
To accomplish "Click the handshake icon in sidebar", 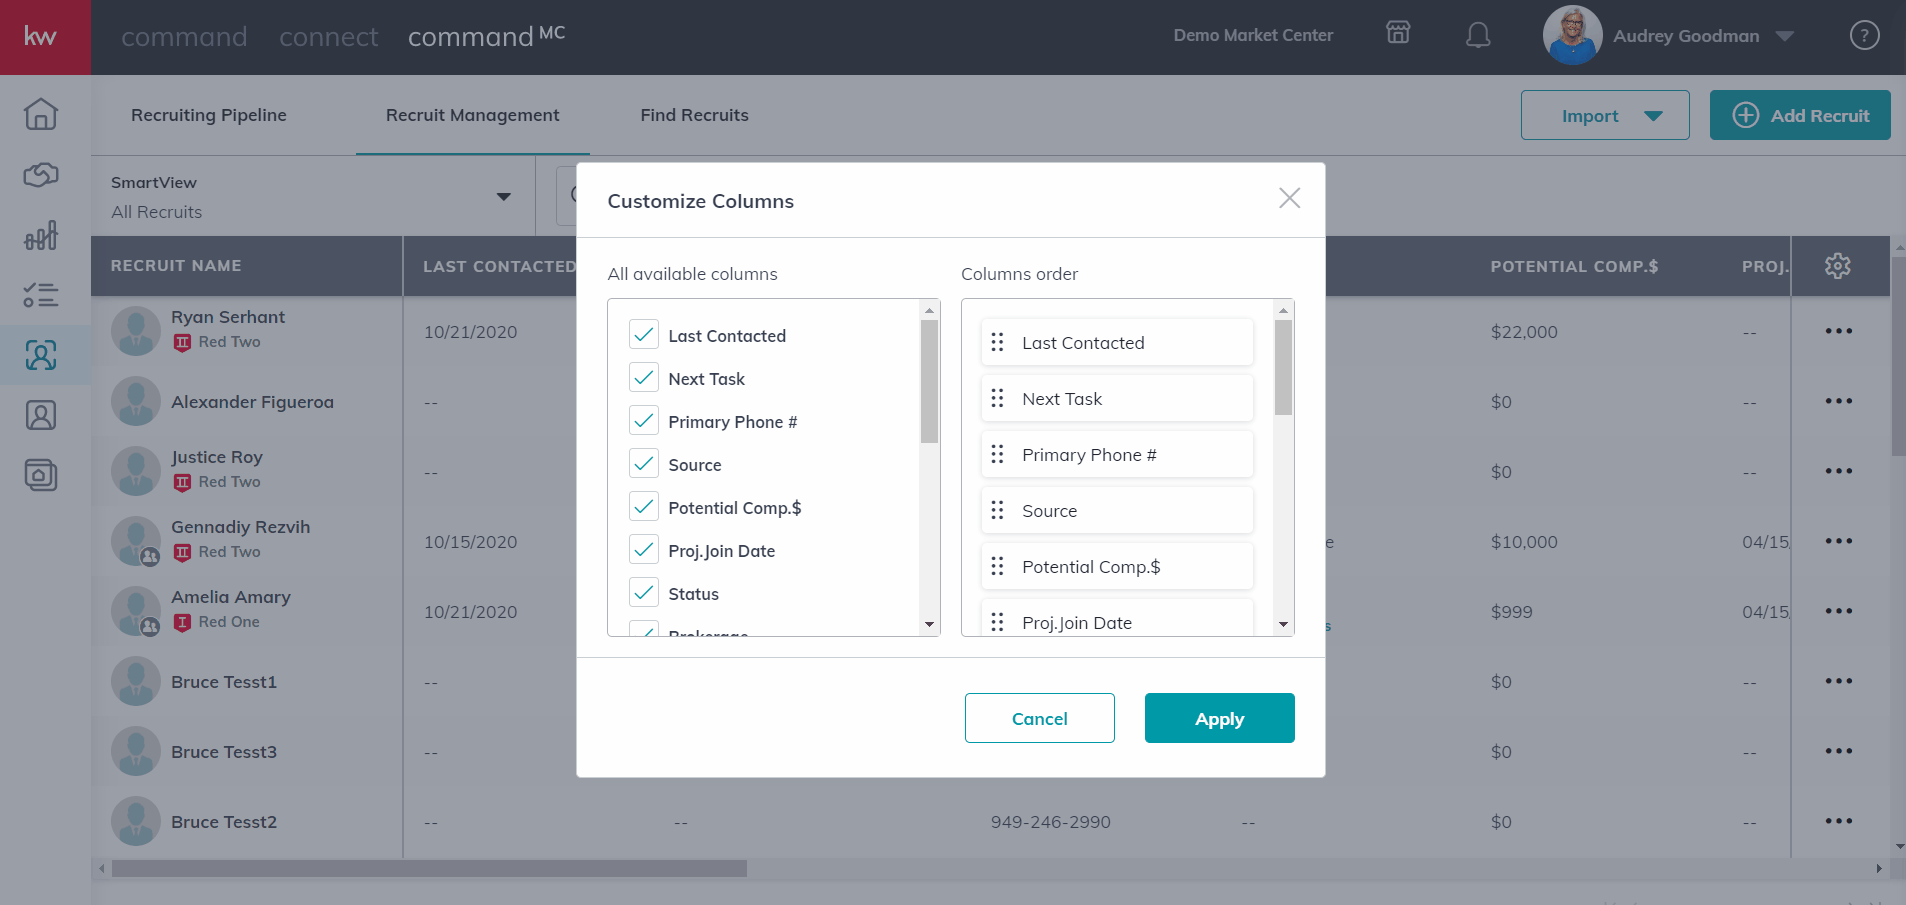I will 41,175.
